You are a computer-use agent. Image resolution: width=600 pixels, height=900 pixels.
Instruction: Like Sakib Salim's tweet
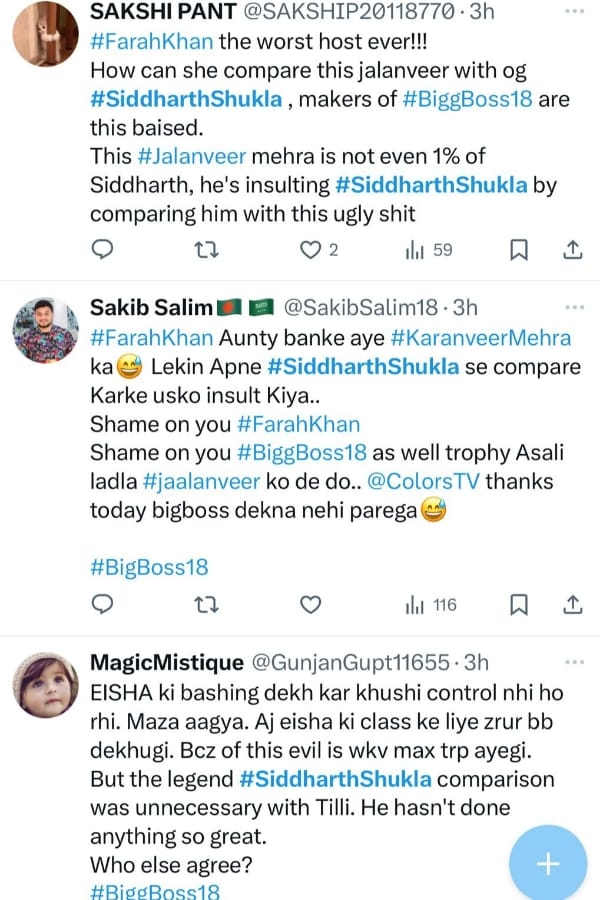click(x=312, y=603)
